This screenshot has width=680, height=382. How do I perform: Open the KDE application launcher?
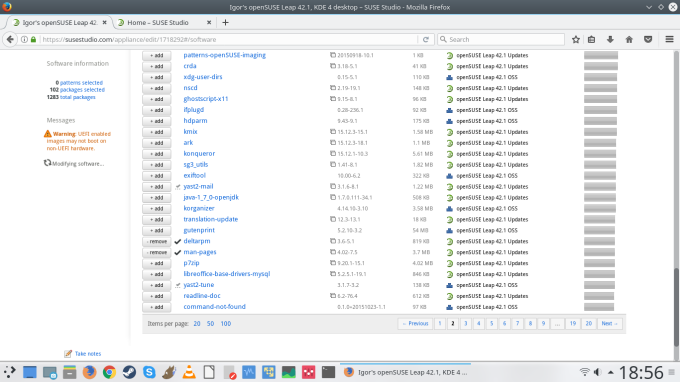click(x=10, y=372)
